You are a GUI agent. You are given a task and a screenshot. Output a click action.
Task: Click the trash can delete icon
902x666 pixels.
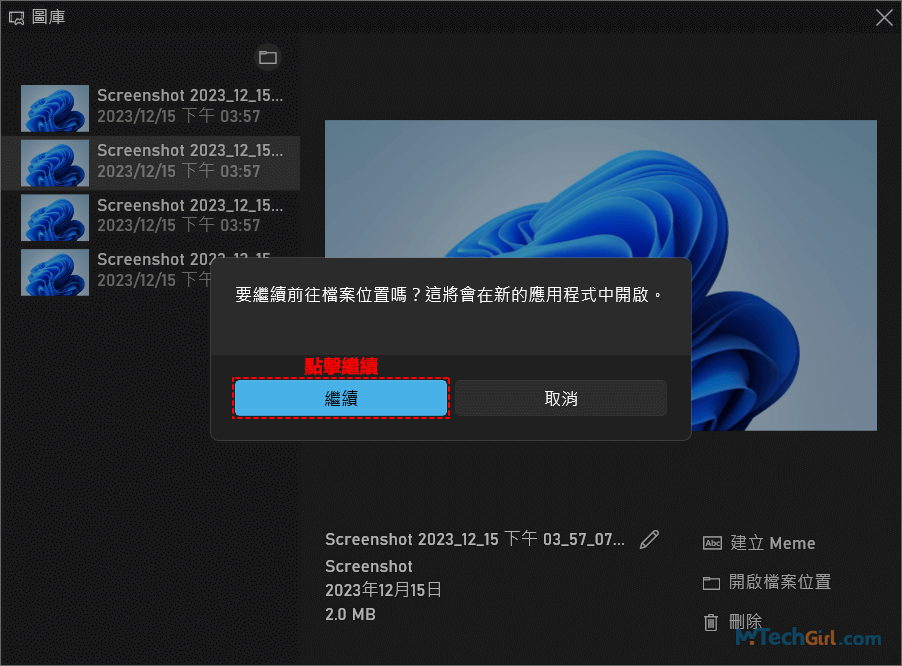(711, 622)
